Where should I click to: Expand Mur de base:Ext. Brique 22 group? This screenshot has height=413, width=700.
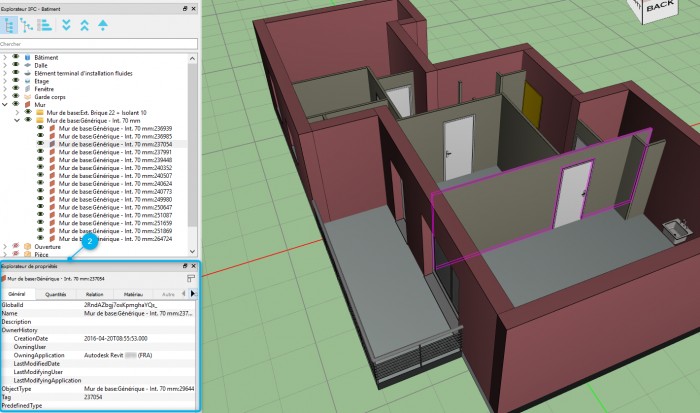point(17,113)
